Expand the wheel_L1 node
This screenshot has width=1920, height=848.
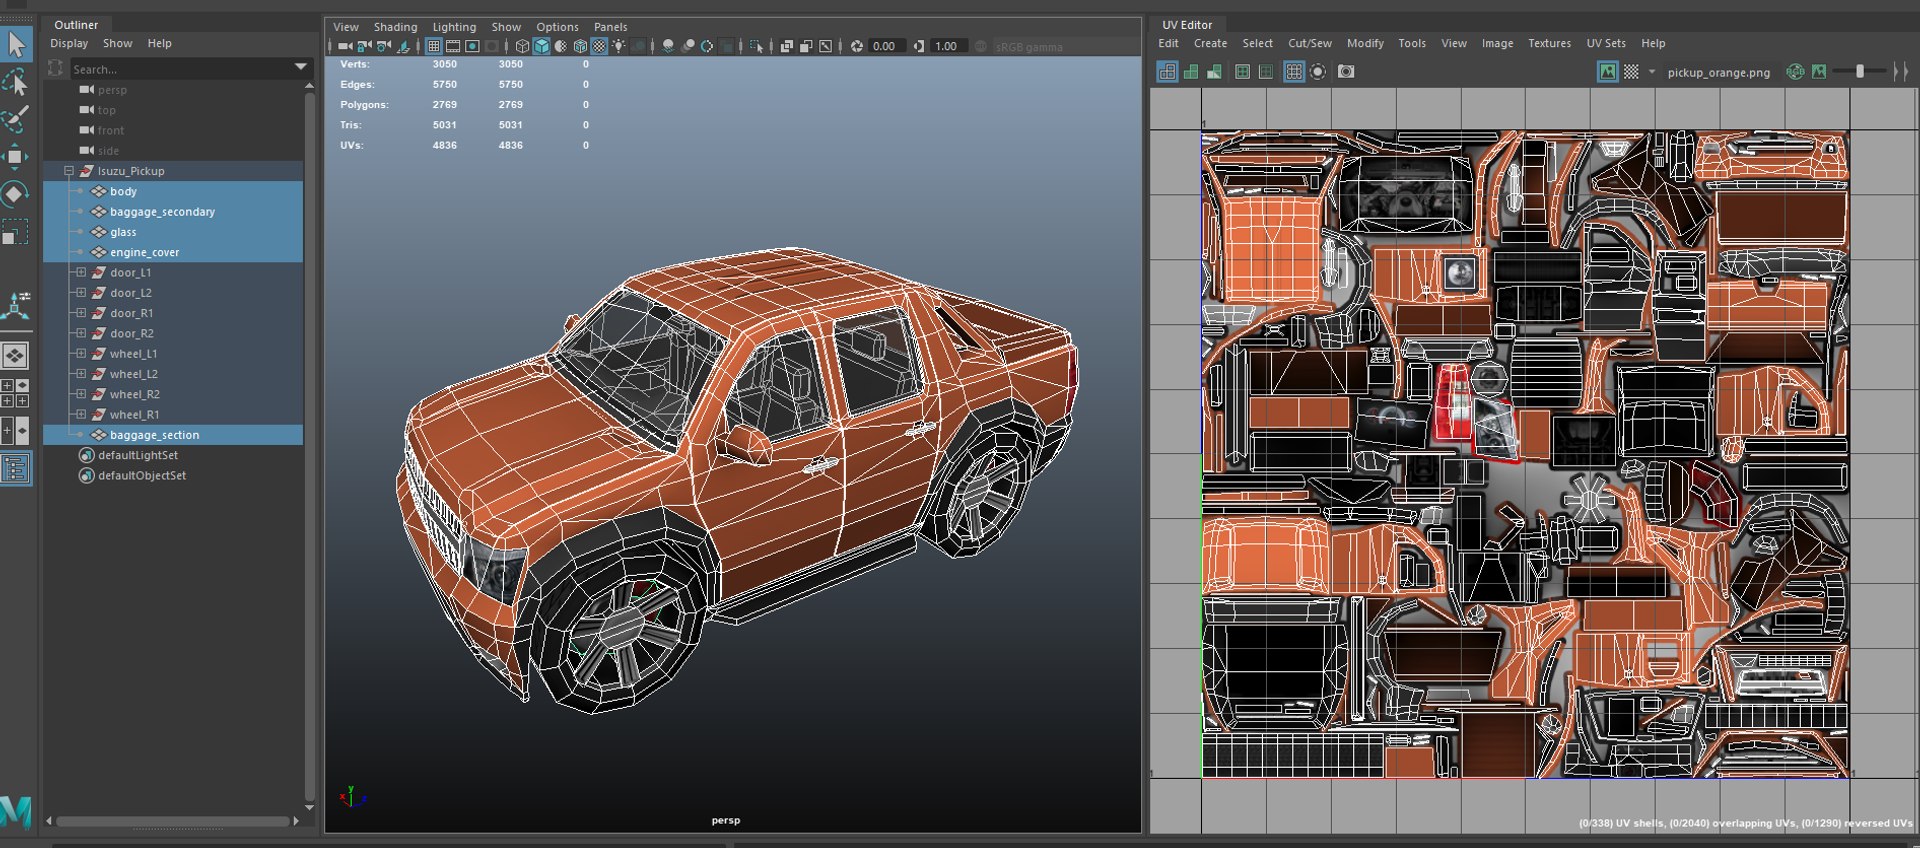(x=81, y=353)
